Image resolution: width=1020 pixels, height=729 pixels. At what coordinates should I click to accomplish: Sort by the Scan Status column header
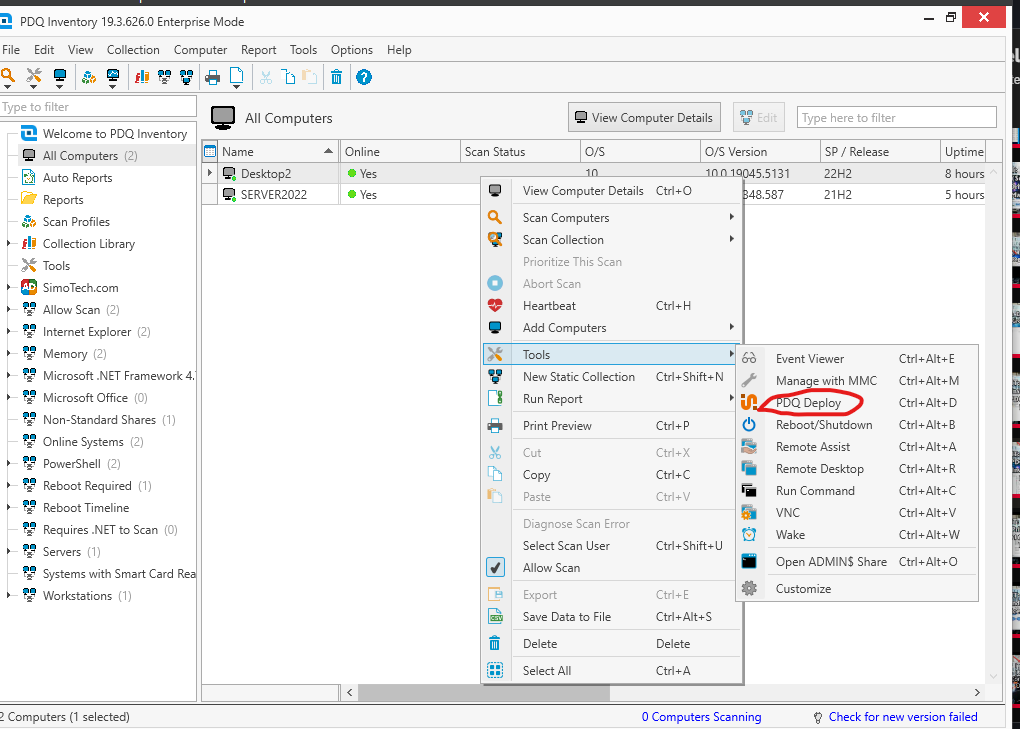520,152
